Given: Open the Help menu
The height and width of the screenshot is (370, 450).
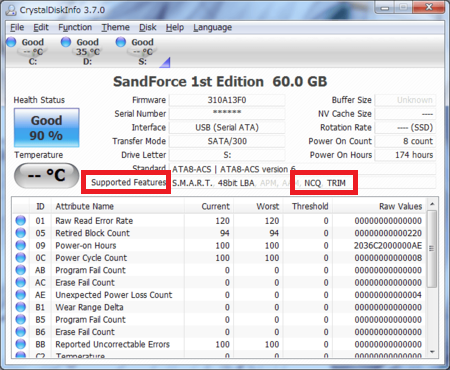Looking at the screenshot, I should click(x=175, y=27).
